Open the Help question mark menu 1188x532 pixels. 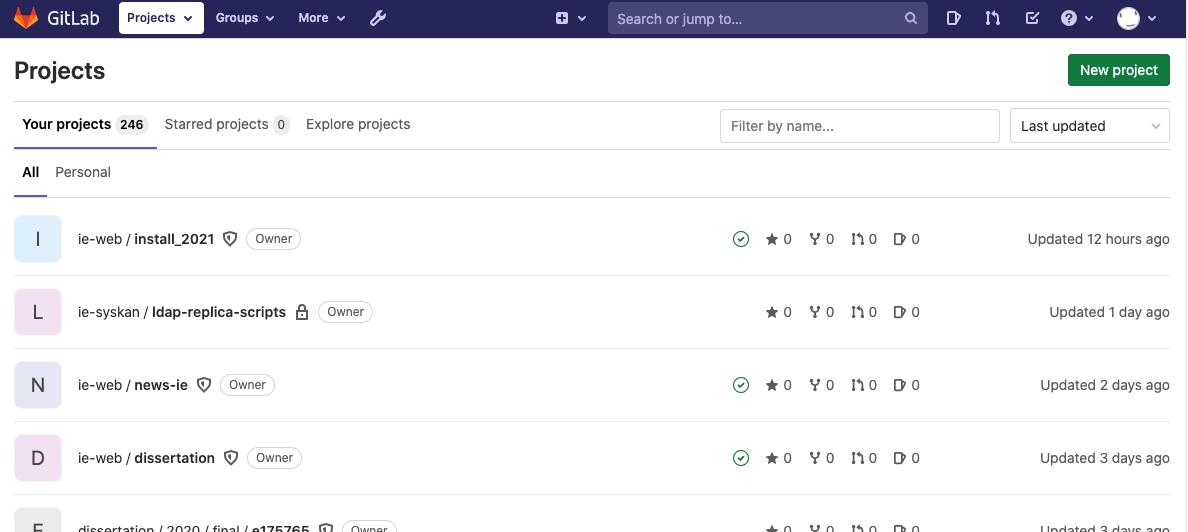1077,18
